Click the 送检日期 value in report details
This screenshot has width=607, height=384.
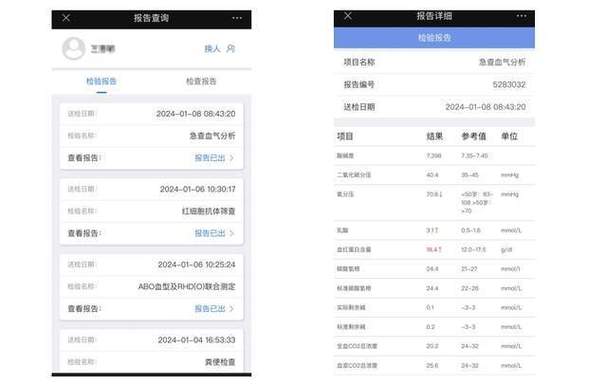click(x=485, y=107)
